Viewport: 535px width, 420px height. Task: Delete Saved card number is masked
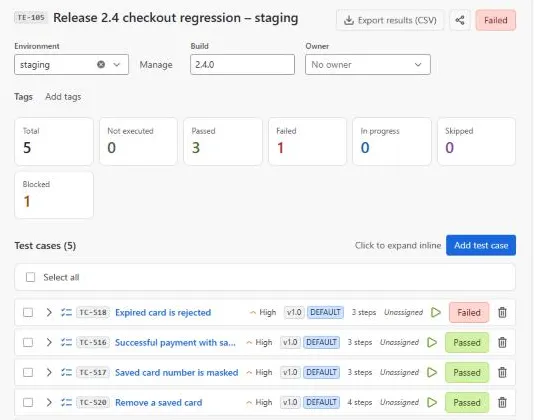[x=502, y=372]
